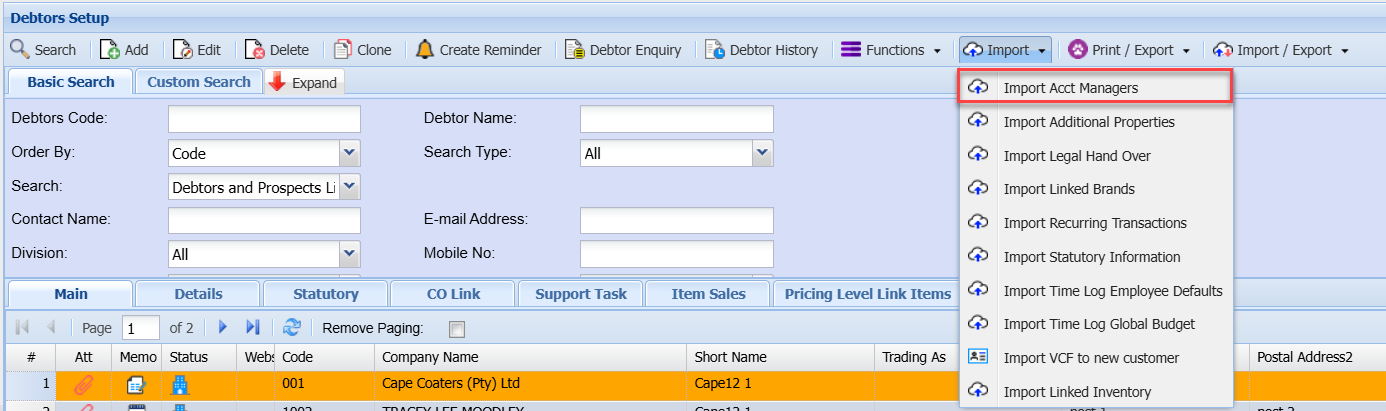
Task: Click the paperclip attachment icon in row 1
Action: click(84, 384)
